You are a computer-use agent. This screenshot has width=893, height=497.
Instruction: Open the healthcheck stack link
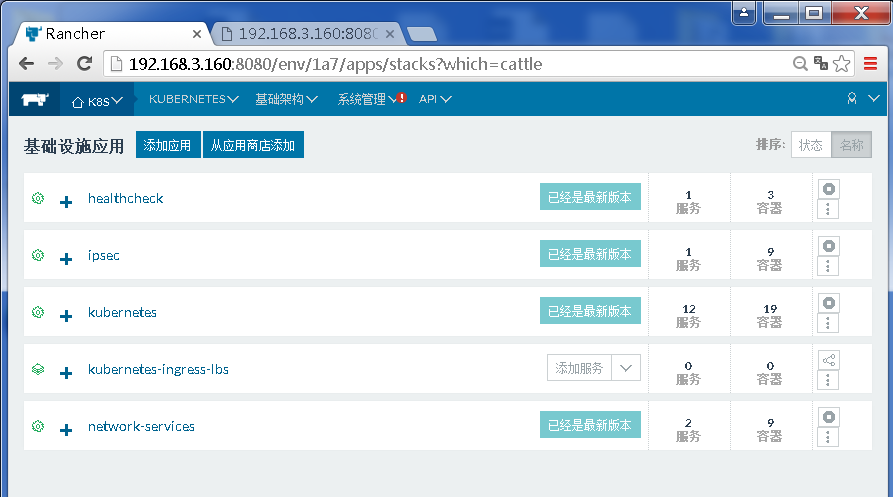(x=125, y=198)
